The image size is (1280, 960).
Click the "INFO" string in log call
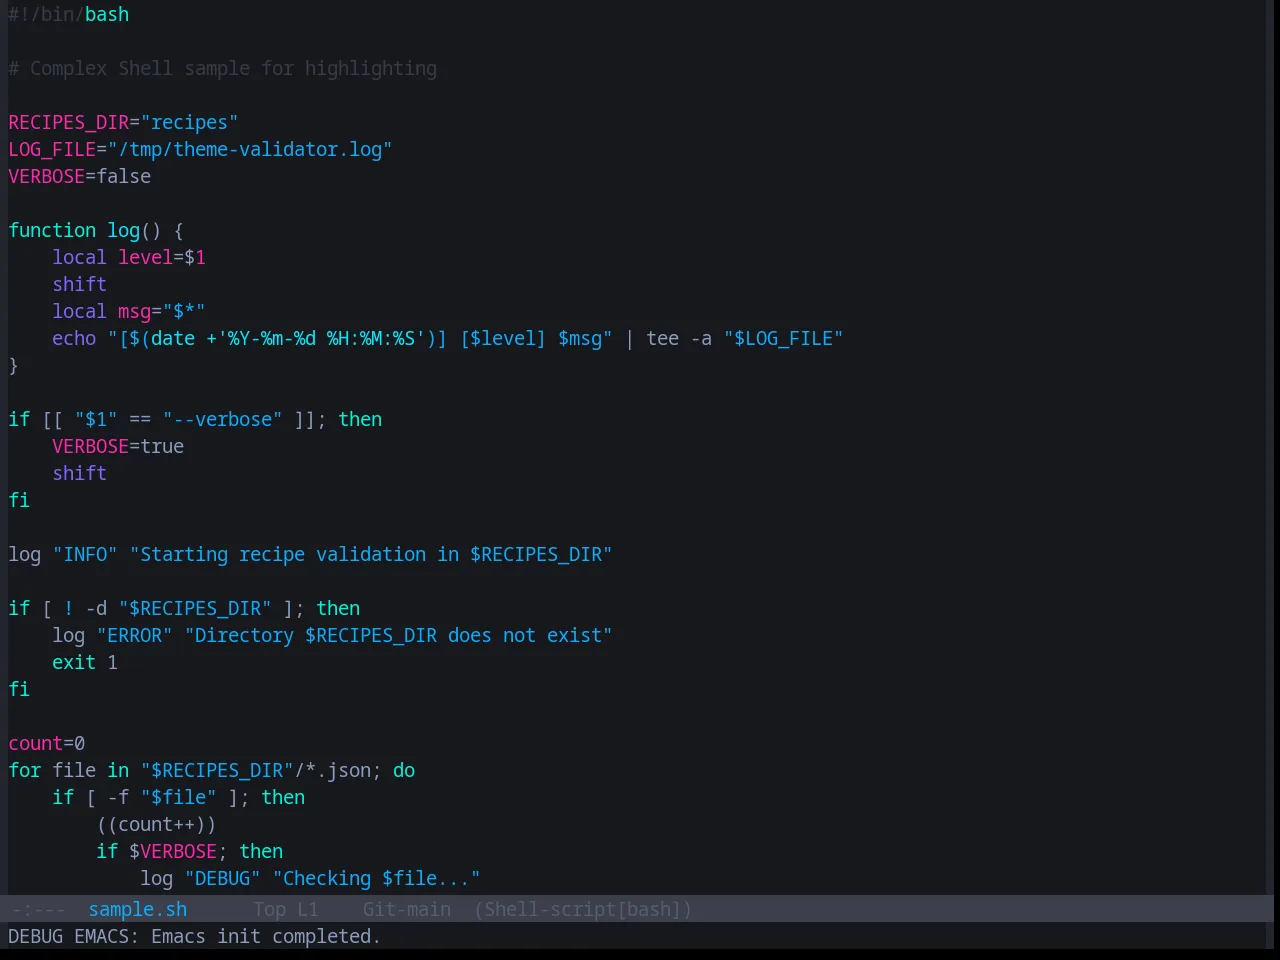[x=85, y=554]
